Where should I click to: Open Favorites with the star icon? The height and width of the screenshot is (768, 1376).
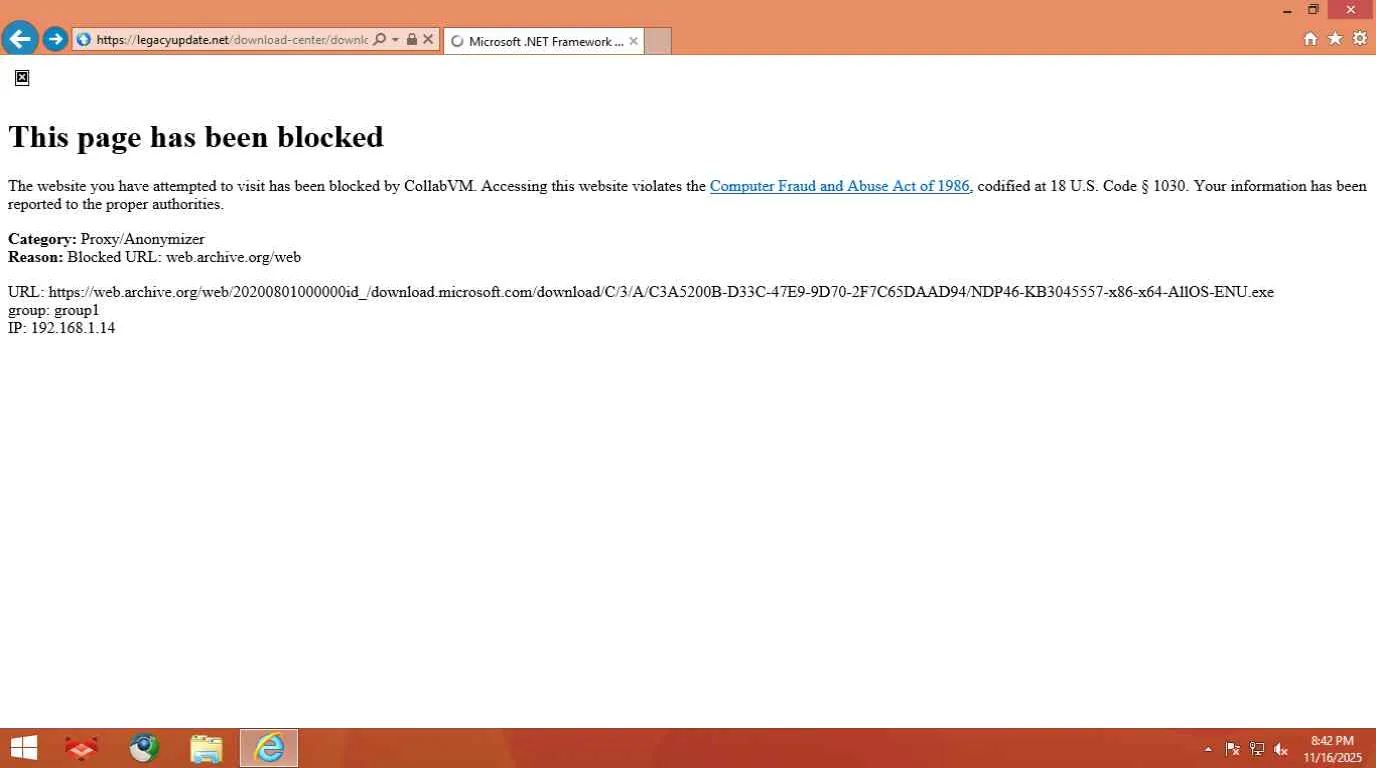click(x=1335, y=39)
